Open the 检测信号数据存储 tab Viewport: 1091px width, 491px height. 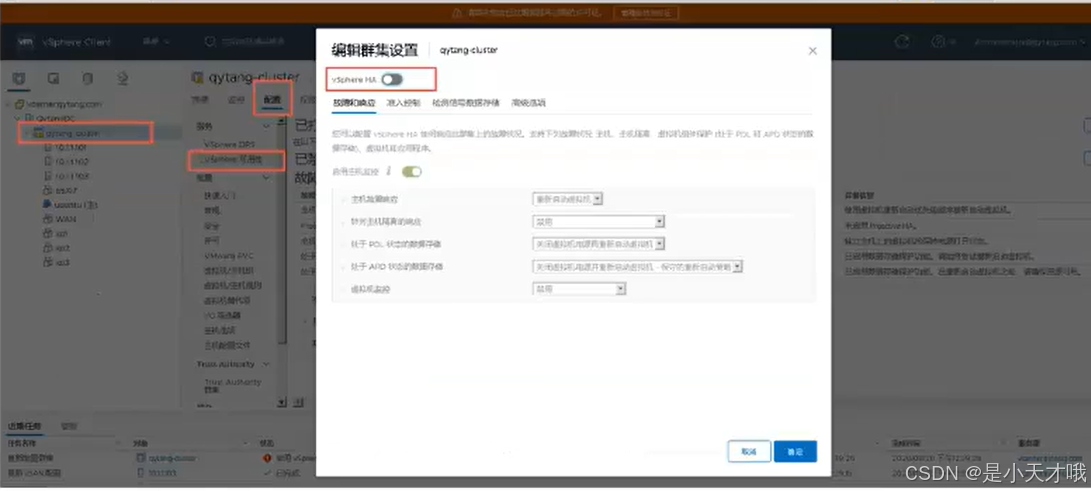(466, 102)
